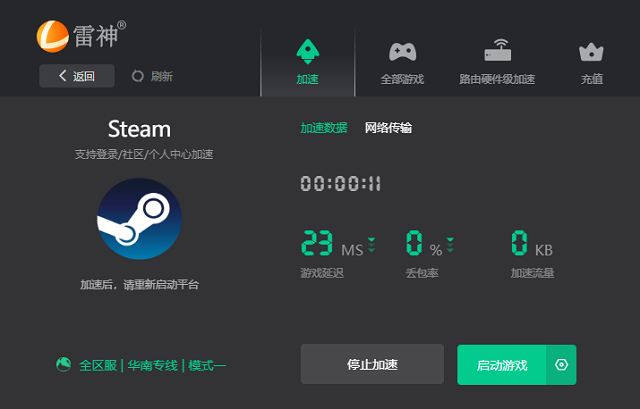Click the 支持登录/社区/个人中心加速 description
This screenshot has height=409, width=640.
point(144,154)
